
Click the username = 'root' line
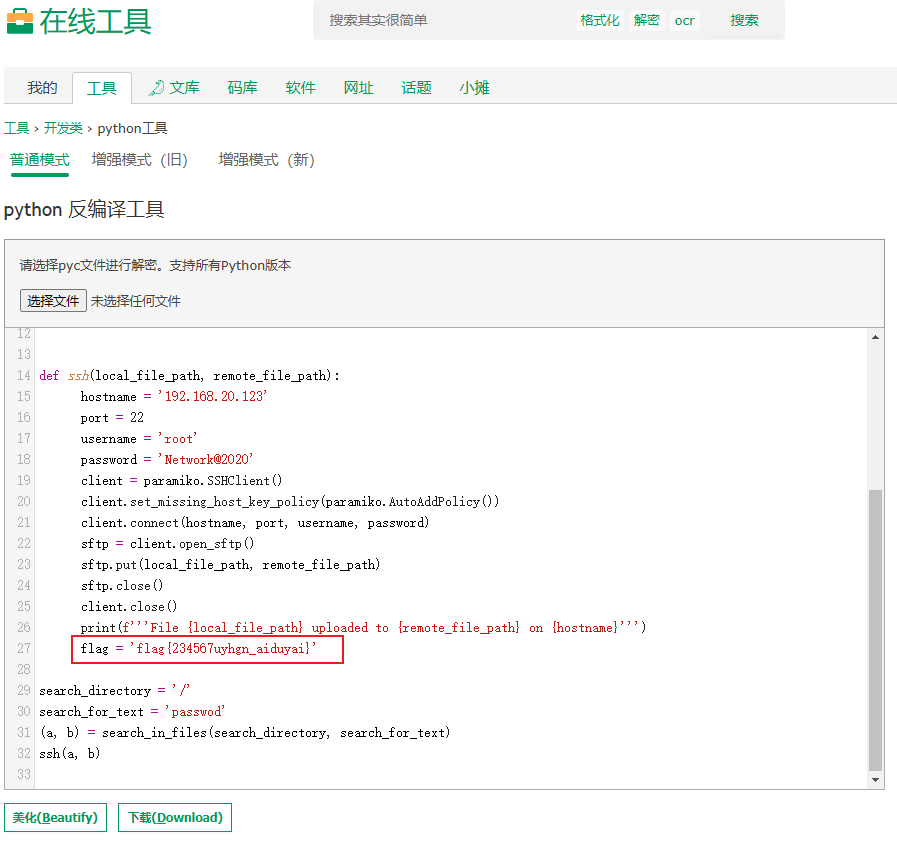coord(139,439)
